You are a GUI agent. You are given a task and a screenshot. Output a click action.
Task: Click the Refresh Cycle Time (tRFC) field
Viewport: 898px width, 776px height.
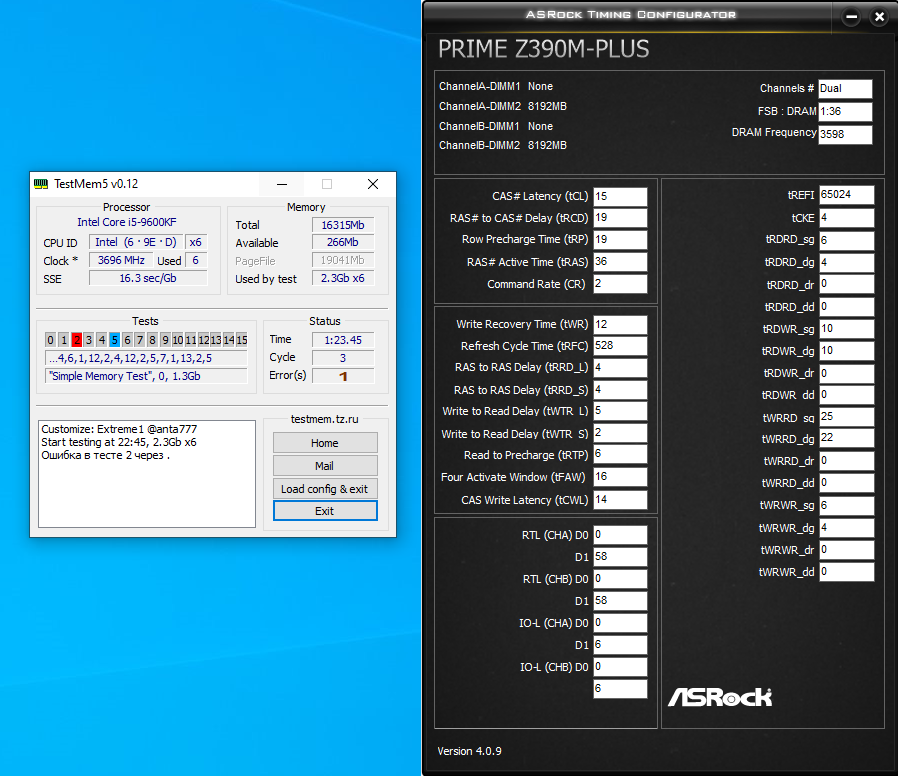(620, 346)
